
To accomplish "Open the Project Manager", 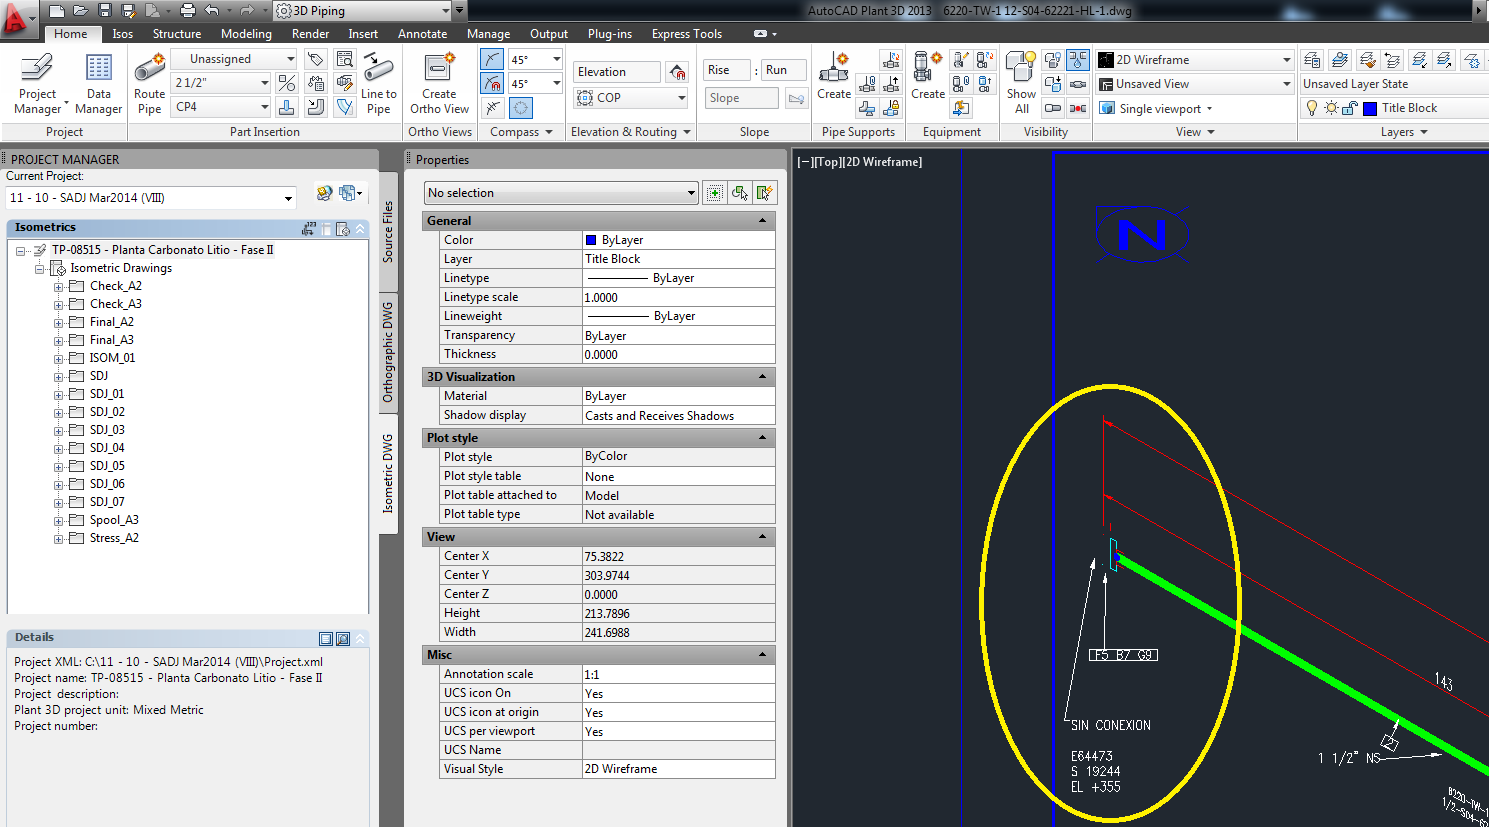I will [37, 75].
